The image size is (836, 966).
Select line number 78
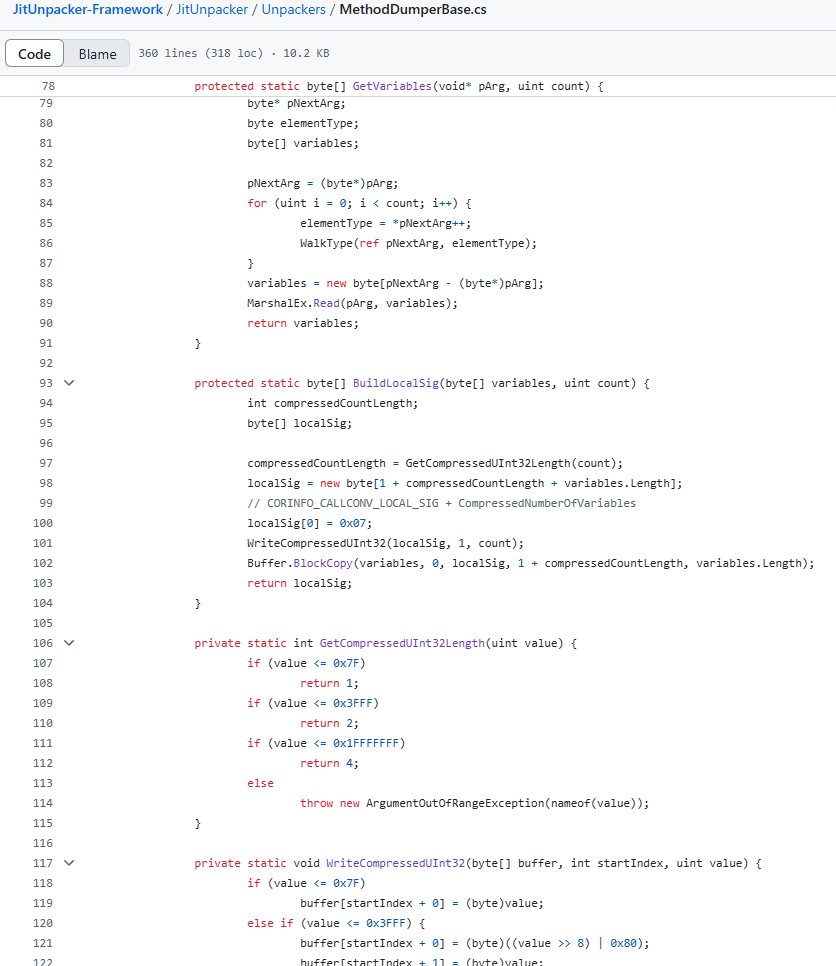tap(47, 86)
